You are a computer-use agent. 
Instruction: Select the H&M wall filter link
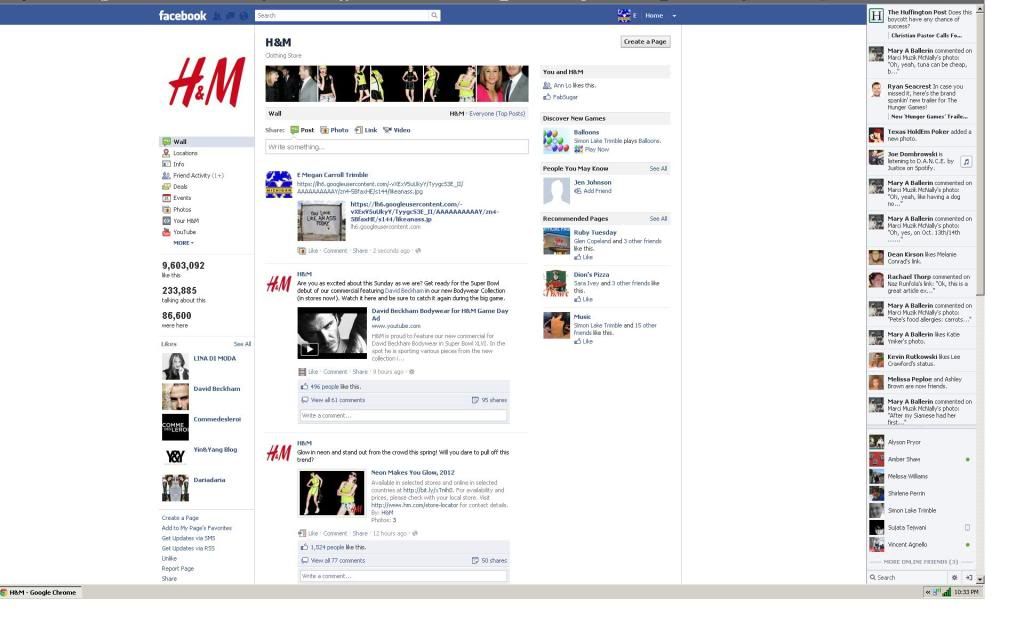coord(456,114)
